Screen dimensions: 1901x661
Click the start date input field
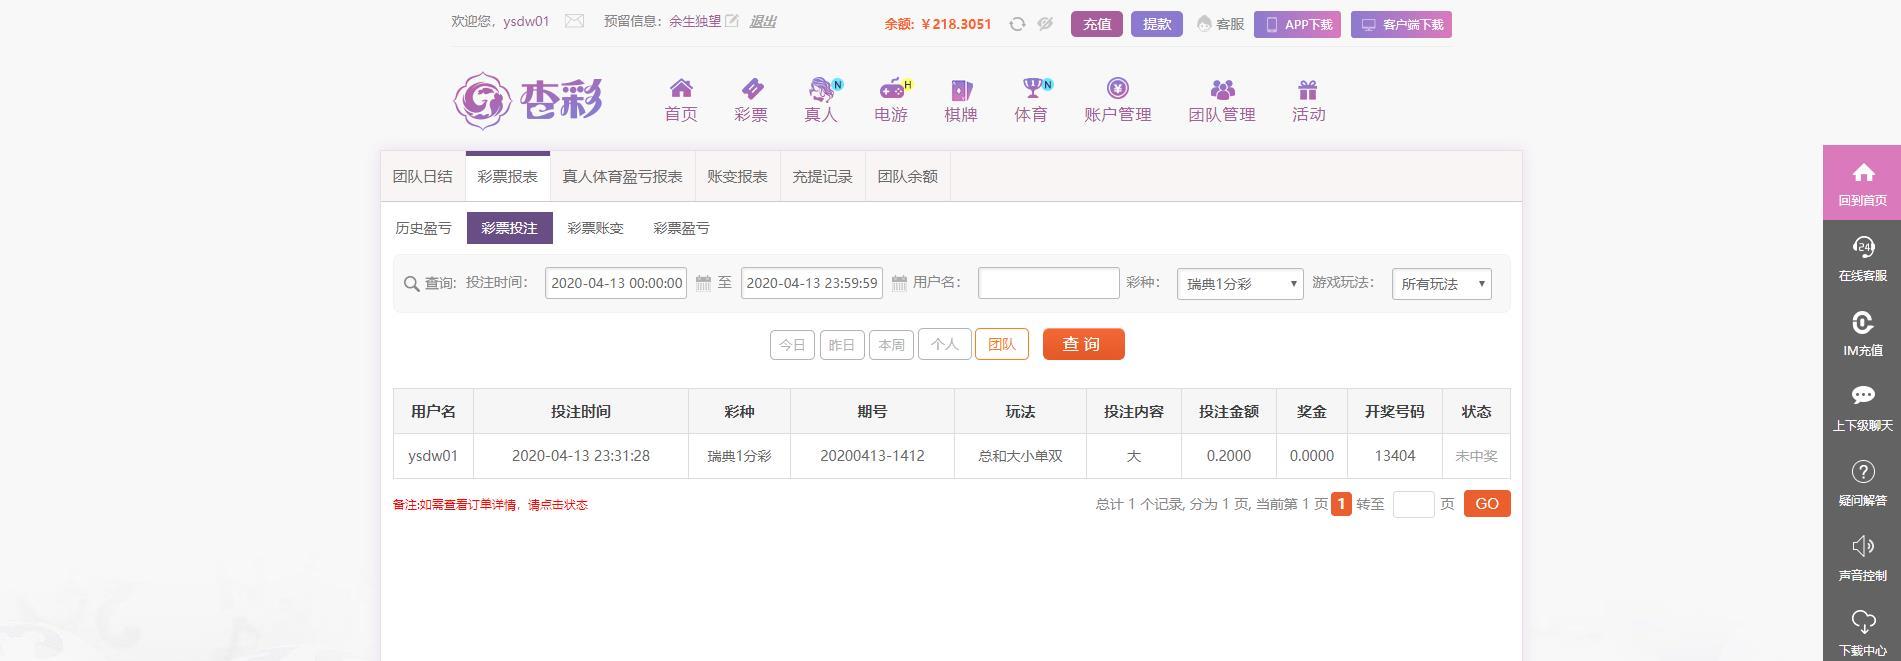pyautogui.click(x=616, y=283)
